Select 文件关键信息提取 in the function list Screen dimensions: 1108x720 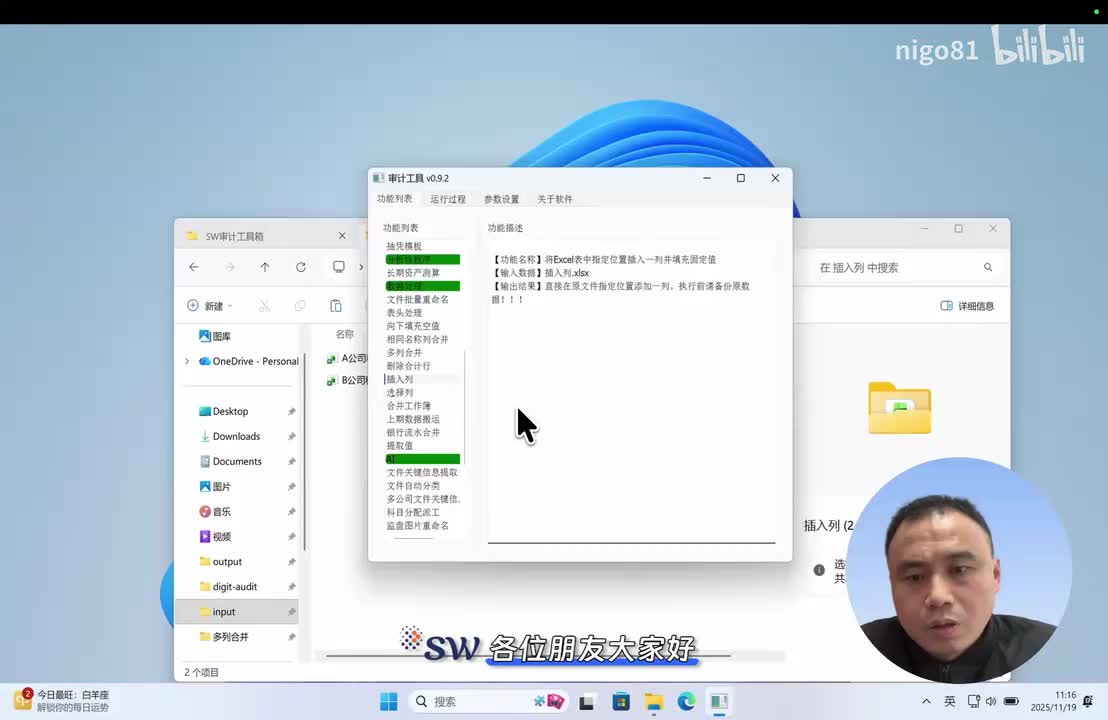422,472
